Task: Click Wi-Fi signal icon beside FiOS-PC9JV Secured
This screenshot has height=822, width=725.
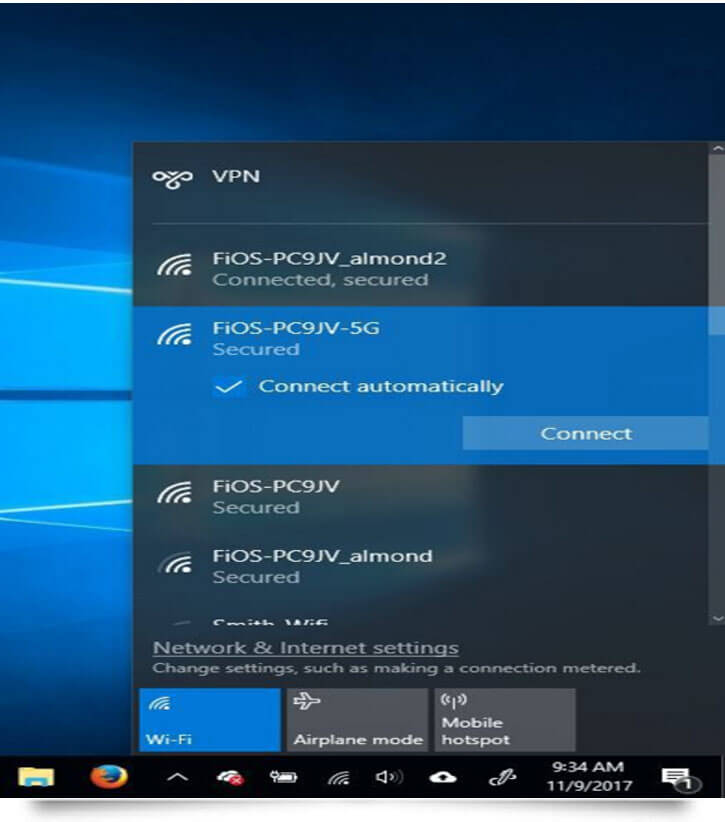Action: [x=175, y=493]
